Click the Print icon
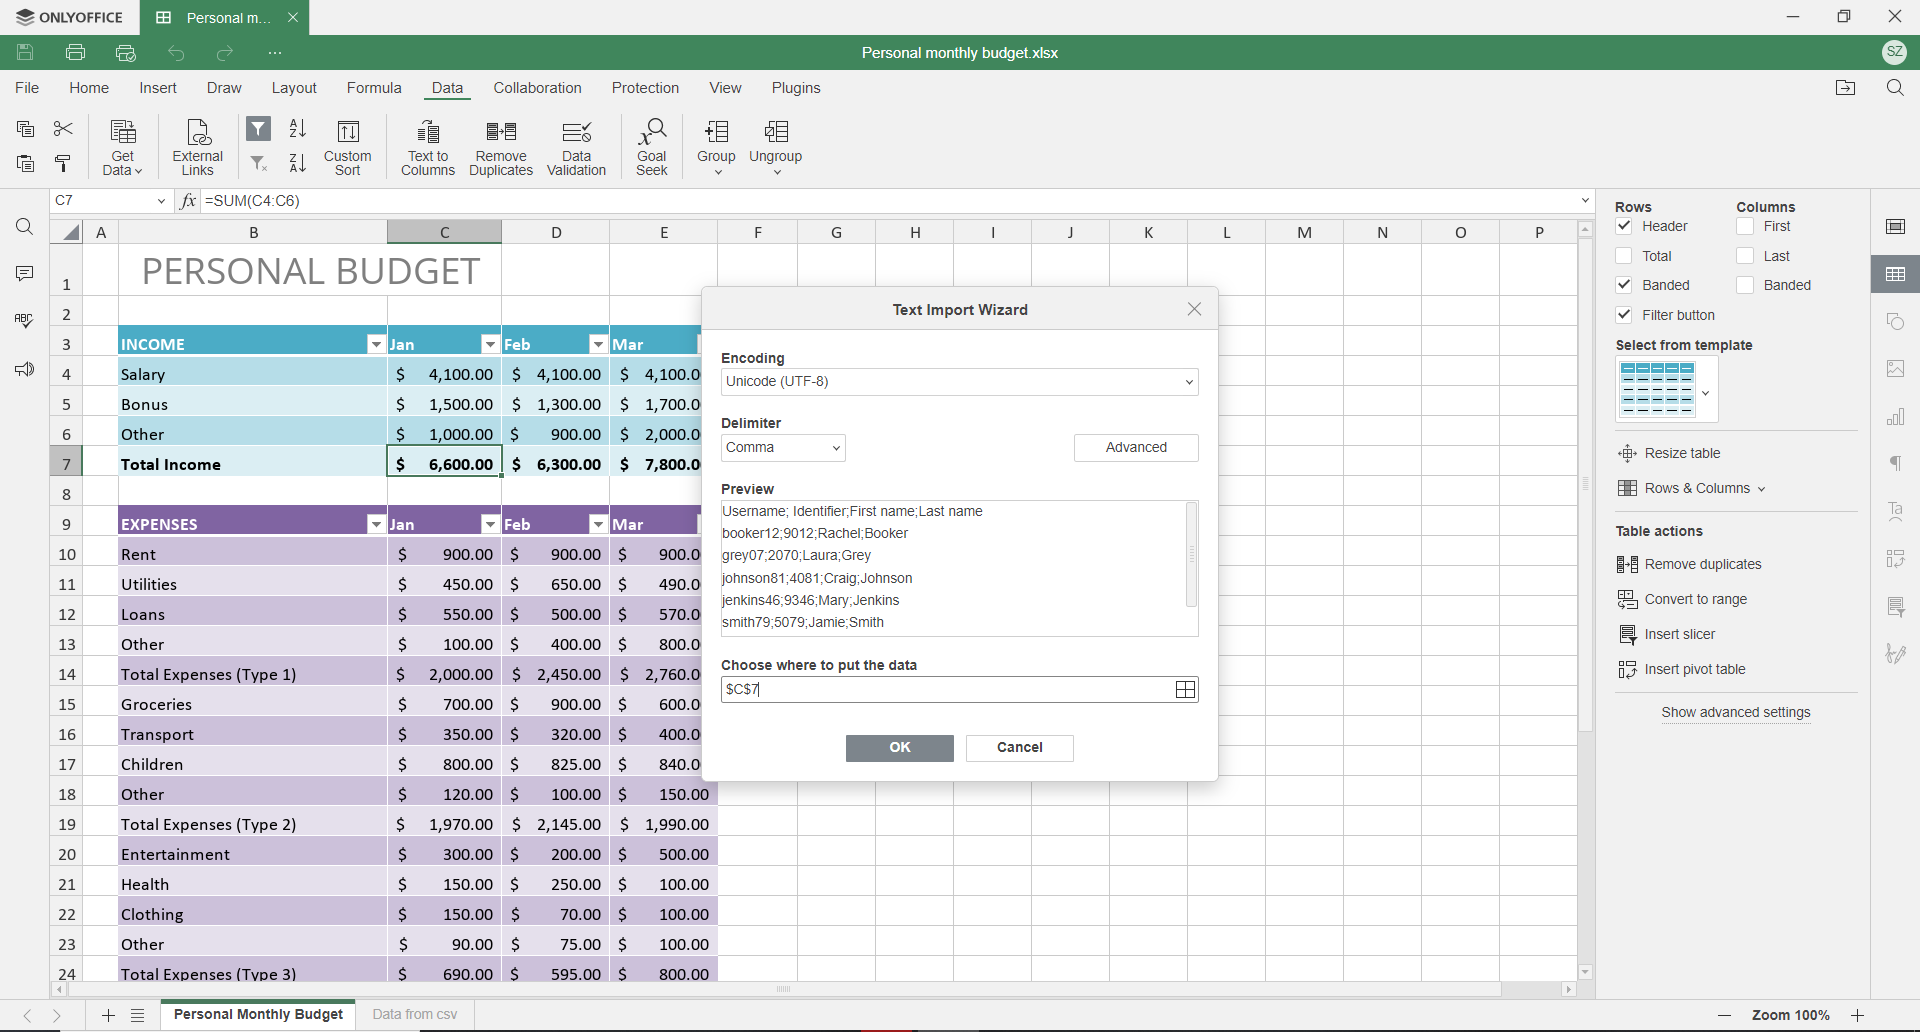Screen dimensions: 1920x1032 [76, 53]
